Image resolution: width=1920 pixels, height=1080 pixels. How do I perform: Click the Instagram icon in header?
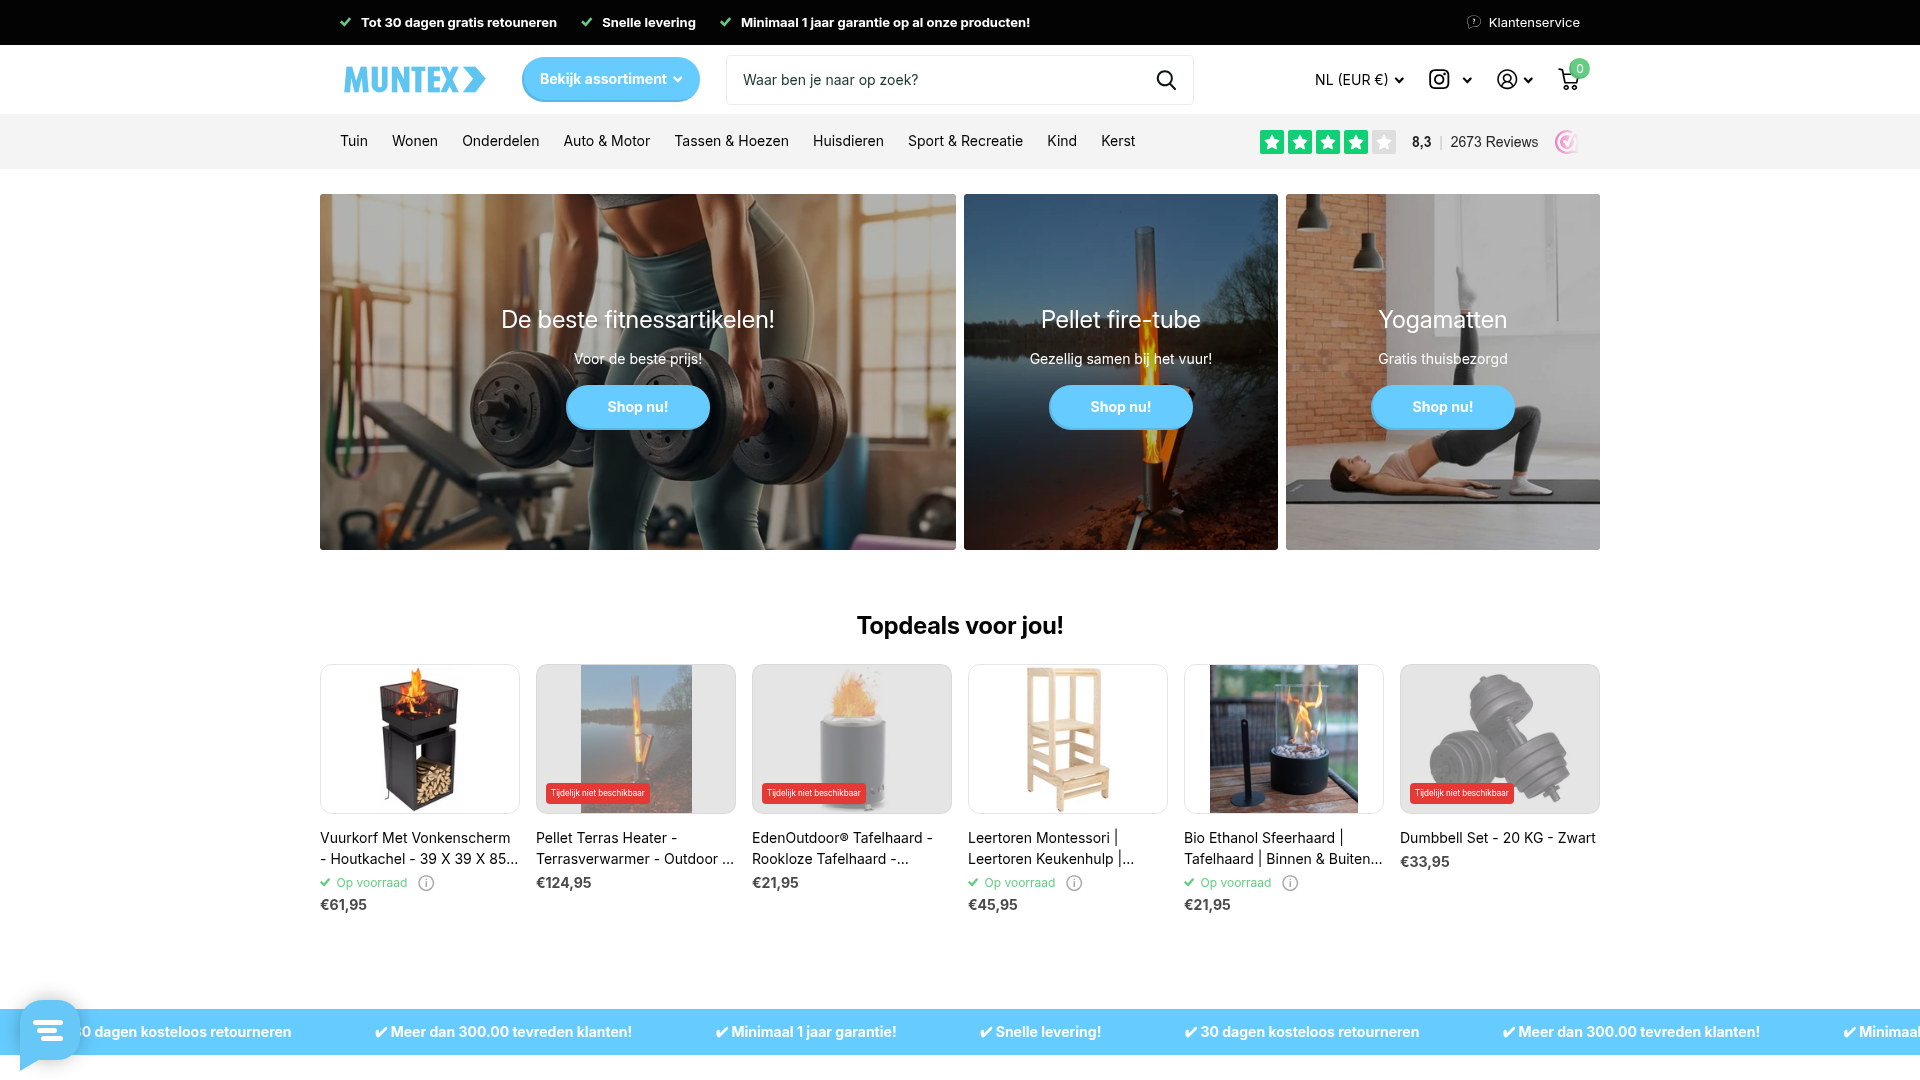click(1439, 80)
